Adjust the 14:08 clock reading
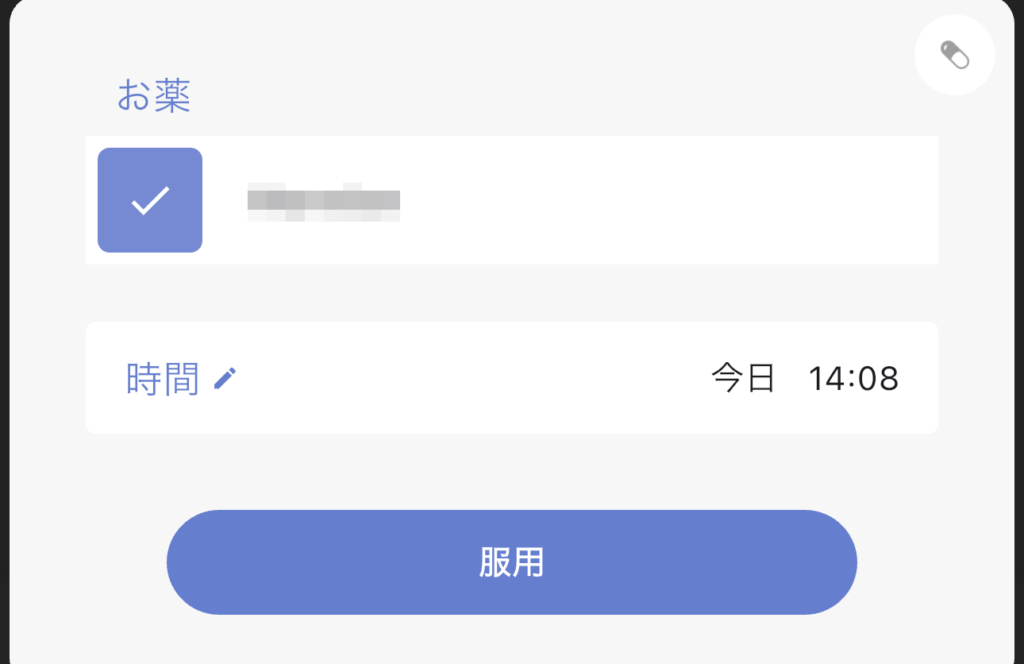1024x664 pixels. [x=853, y=379]
